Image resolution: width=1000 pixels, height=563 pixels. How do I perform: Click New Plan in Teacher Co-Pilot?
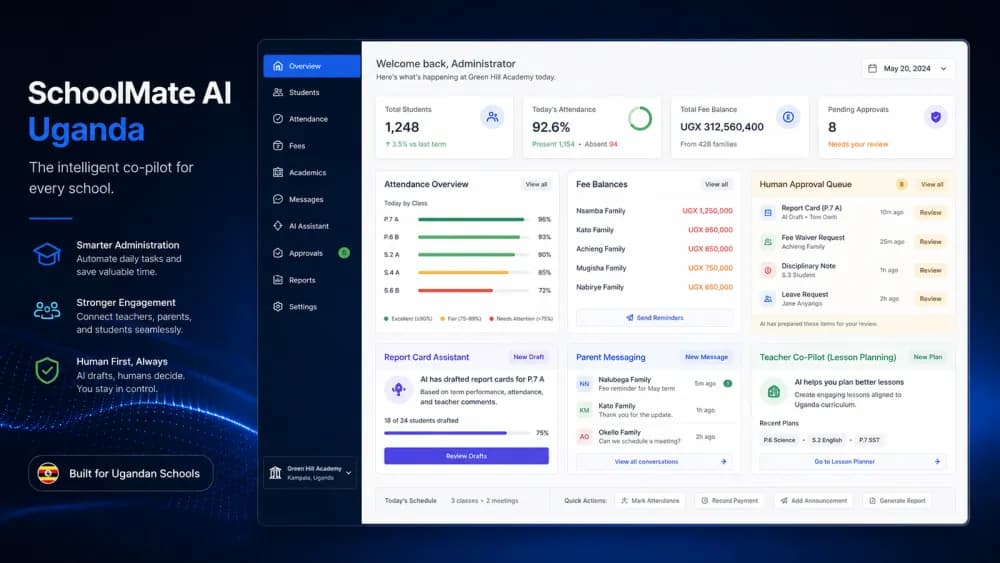927,357
